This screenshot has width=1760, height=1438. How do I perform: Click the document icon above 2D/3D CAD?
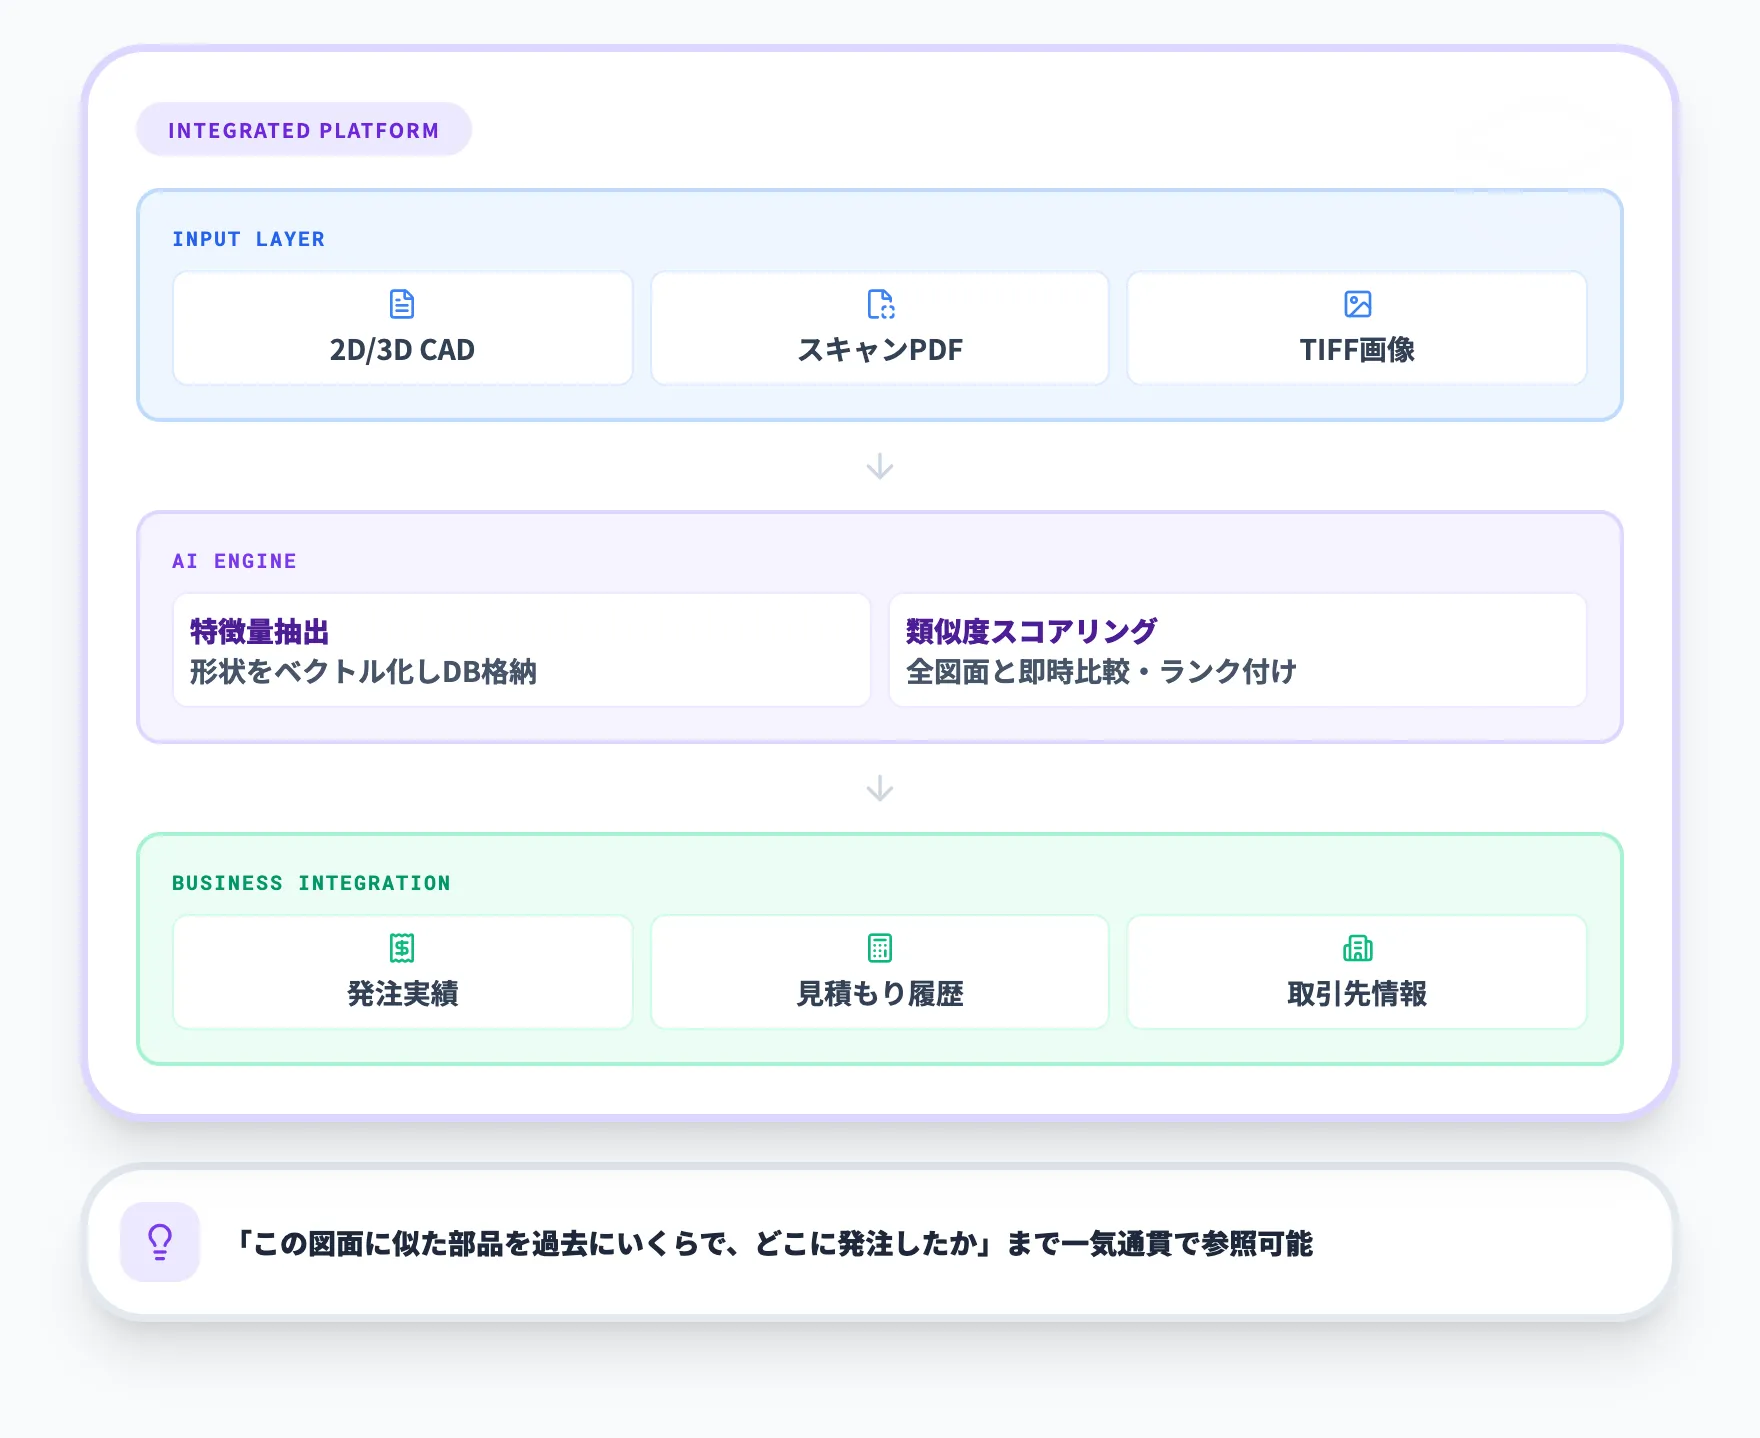(x=401, y=304)
